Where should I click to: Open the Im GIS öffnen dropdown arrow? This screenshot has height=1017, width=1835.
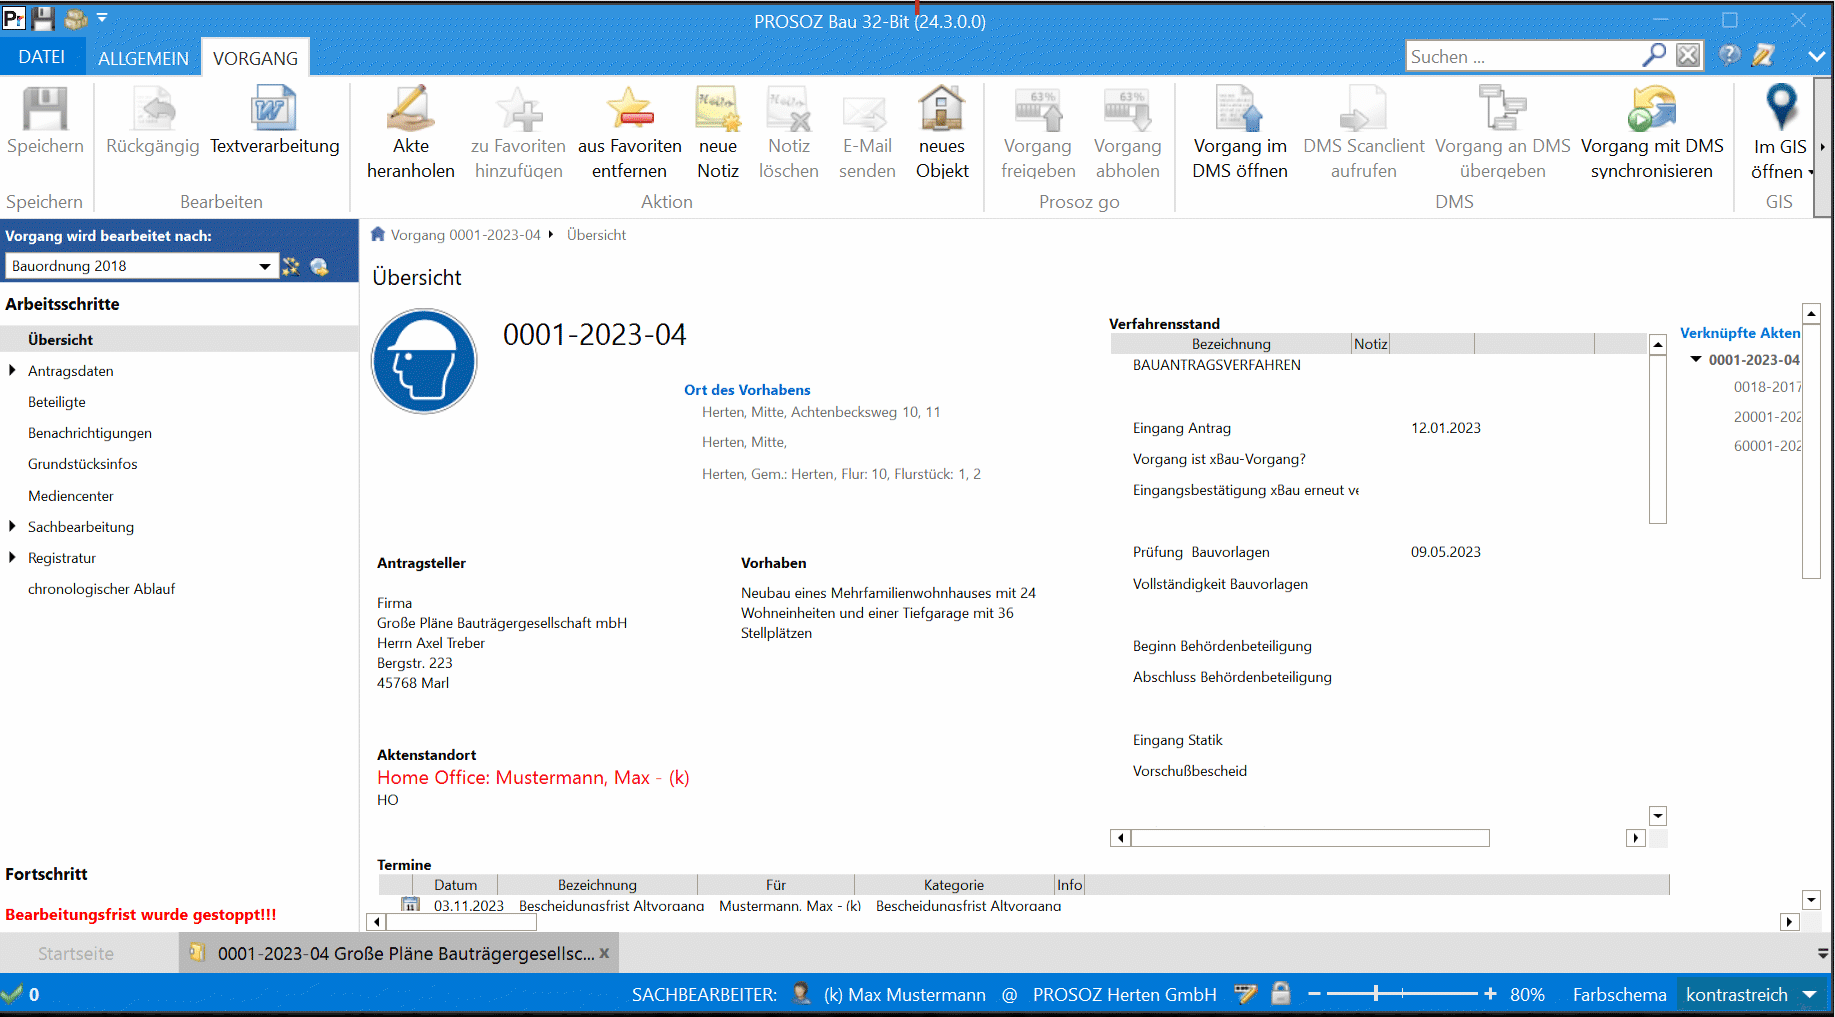pyautogui.click(x=1811, y=172)
